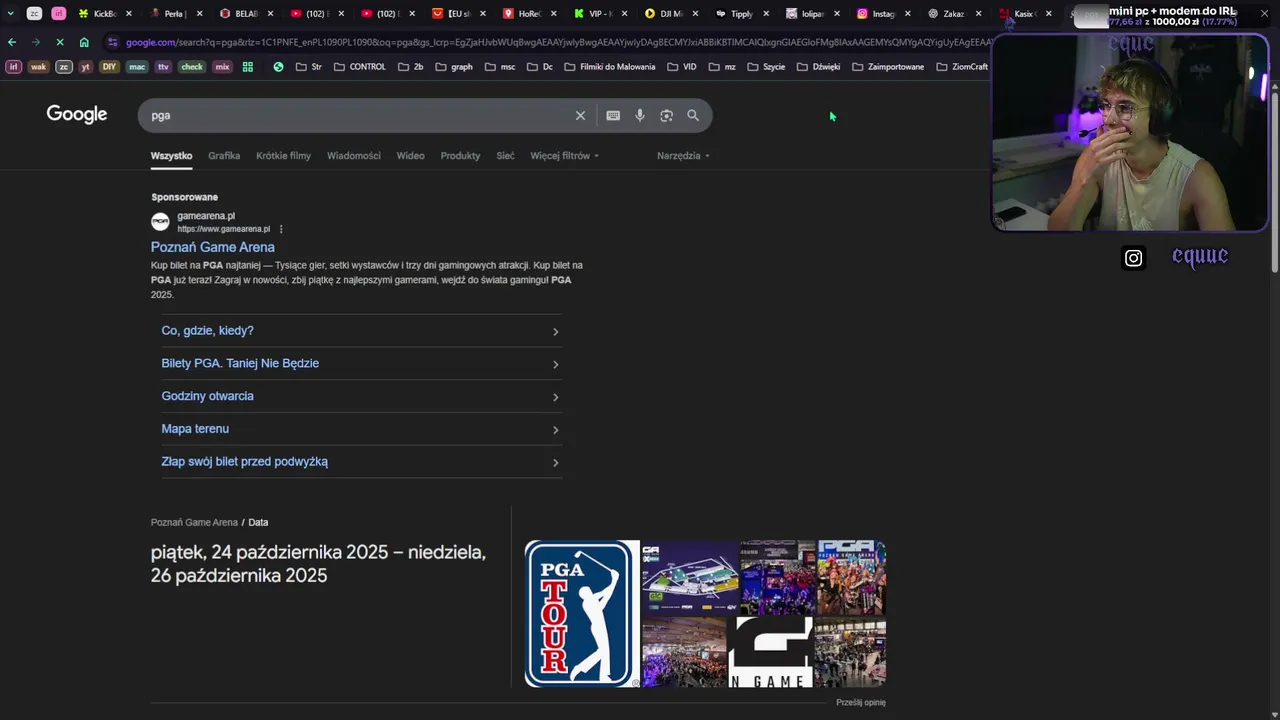
Task: Start voice search with the microphone icon
Action: click(x=640, y=115)
